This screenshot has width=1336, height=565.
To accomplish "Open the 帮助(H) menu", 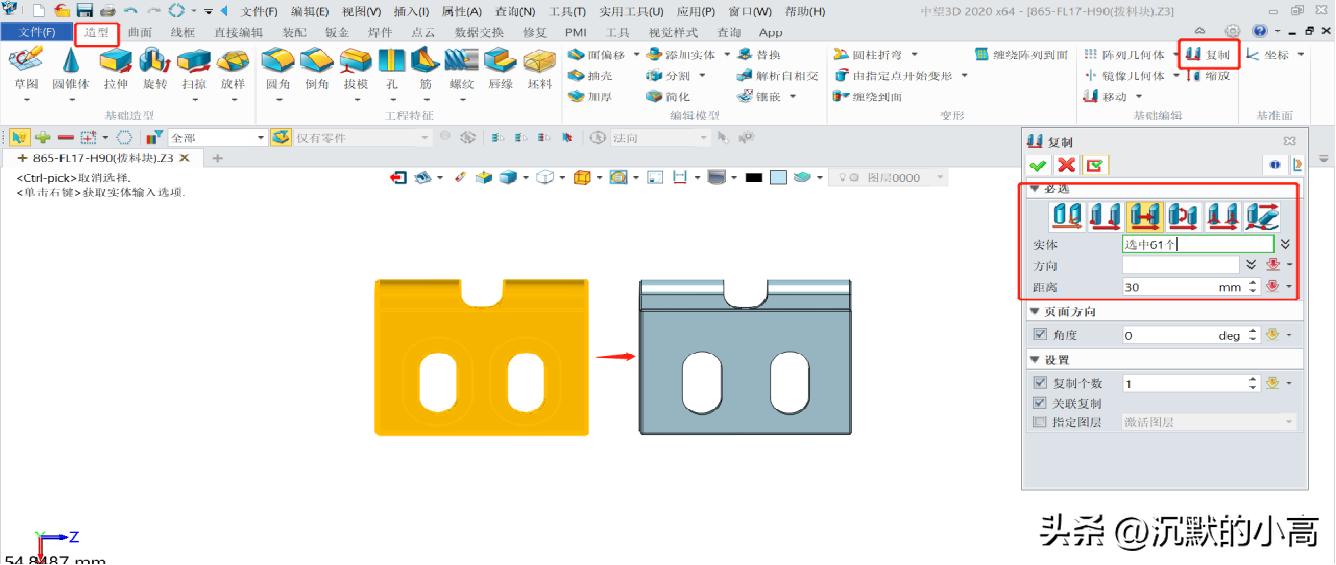I will 805,11.
